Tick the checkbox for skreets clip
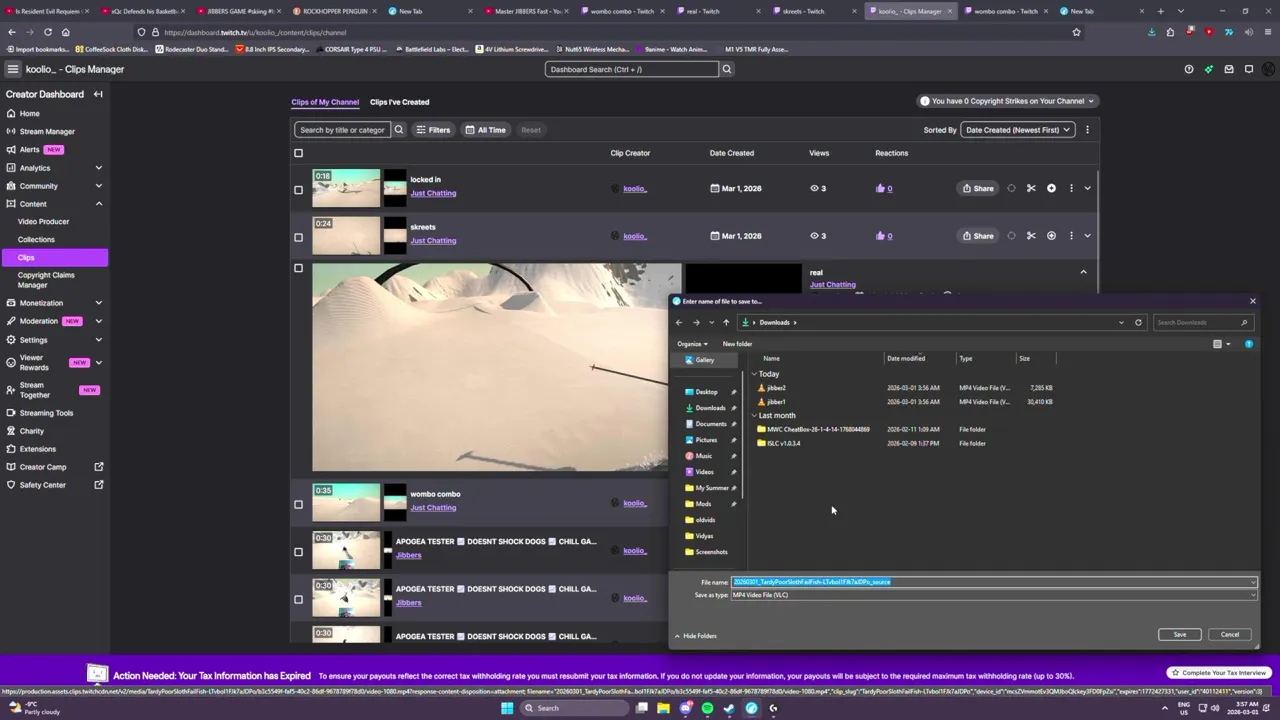The width and height of the screenshot is (1280, 720). pyautogui.click(x=298, y=238)
